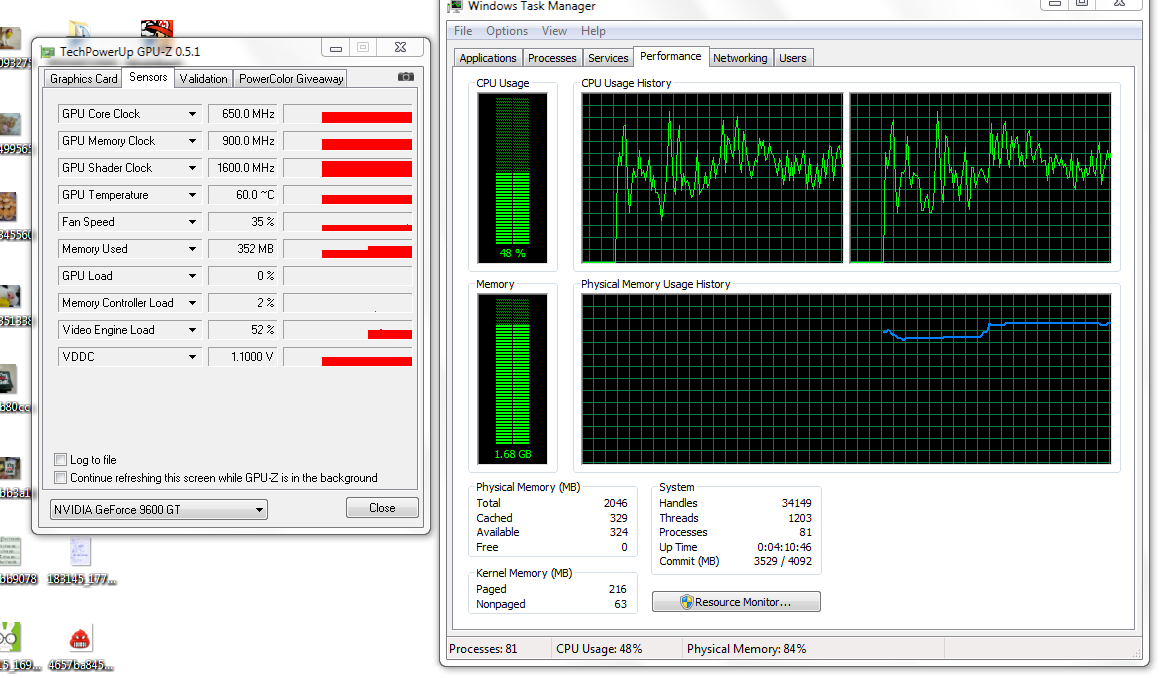
Task: Open the GPU Shader Clock dropdown
Action: 193,168
